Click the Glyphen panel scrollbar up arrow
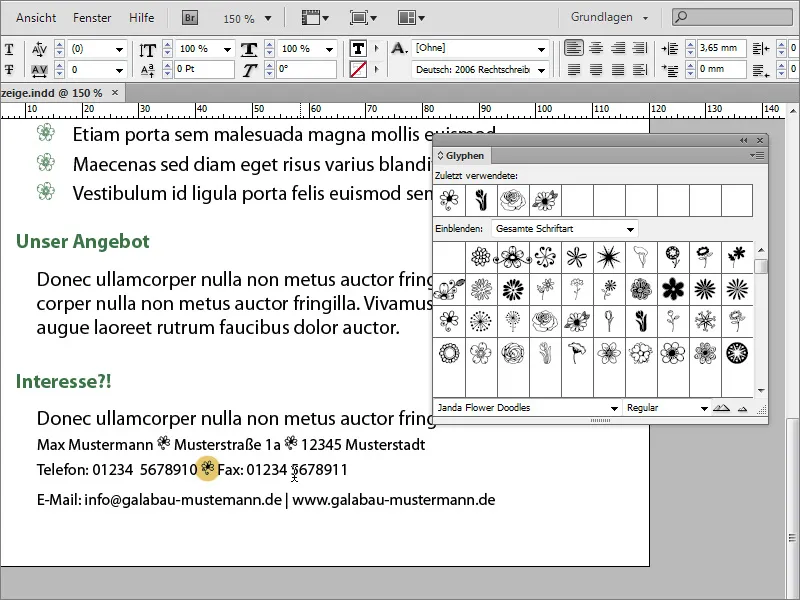The image size is (800, 600). [x=761, y=250]
